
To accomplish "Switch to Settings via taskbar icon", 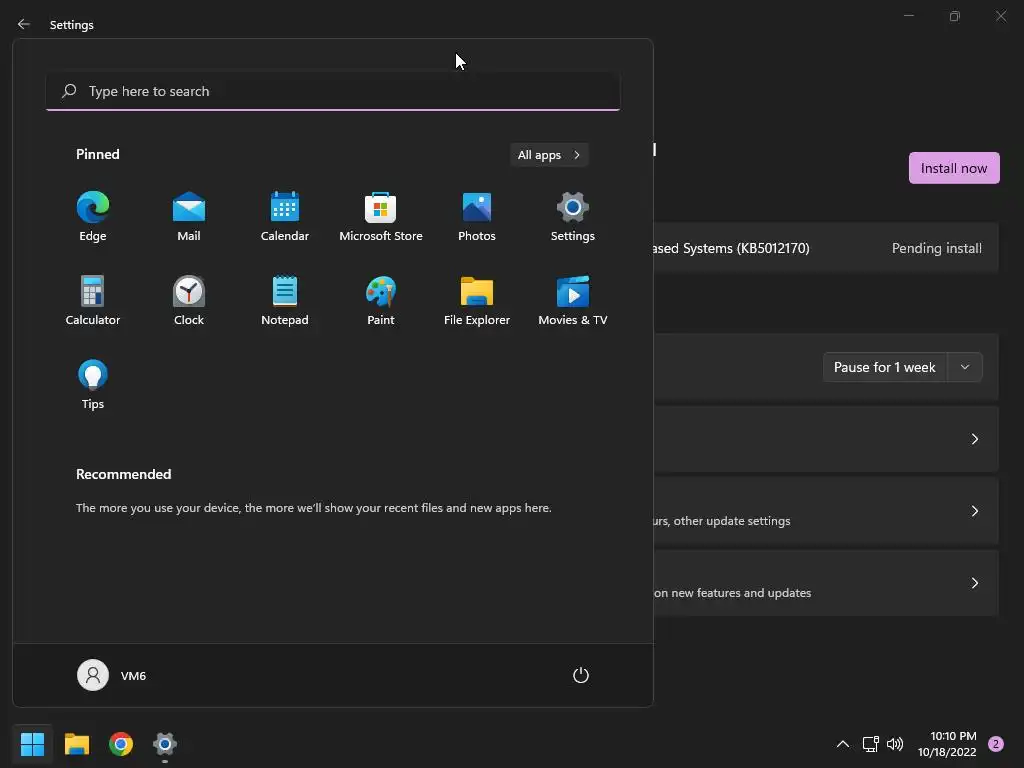I will coord(165,744).
